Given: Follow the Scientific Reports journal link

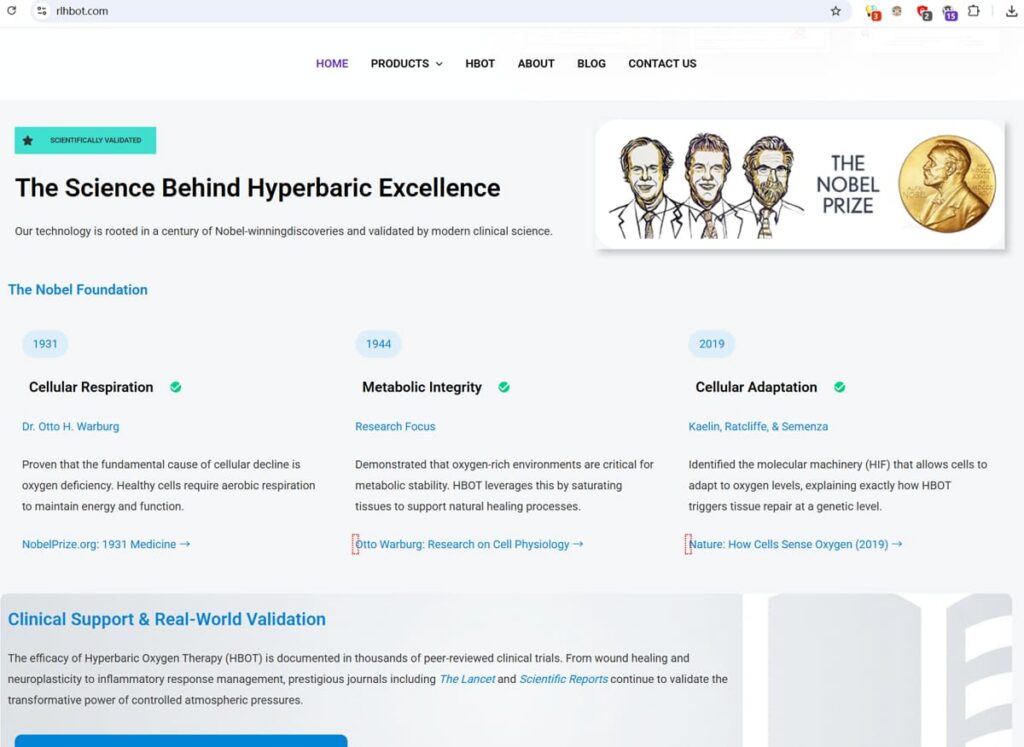Looking at the screenshot, I should tap(564, 679).
